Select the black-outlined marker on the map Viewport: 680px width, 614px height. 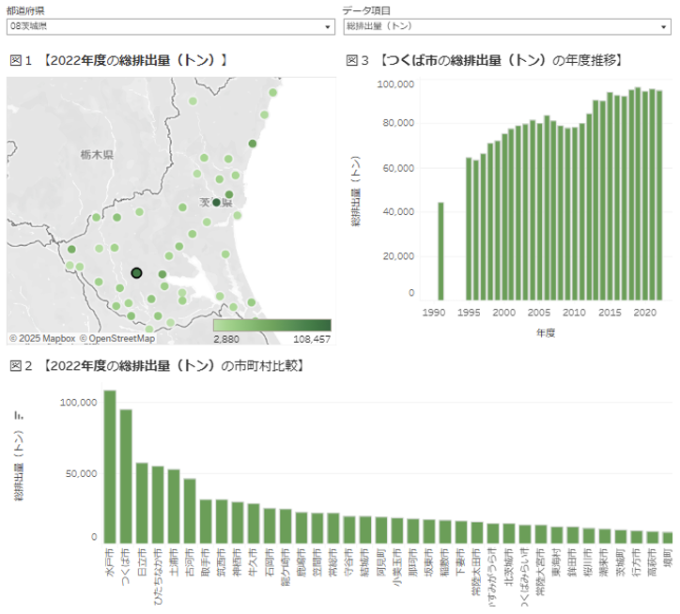[137, 273]
